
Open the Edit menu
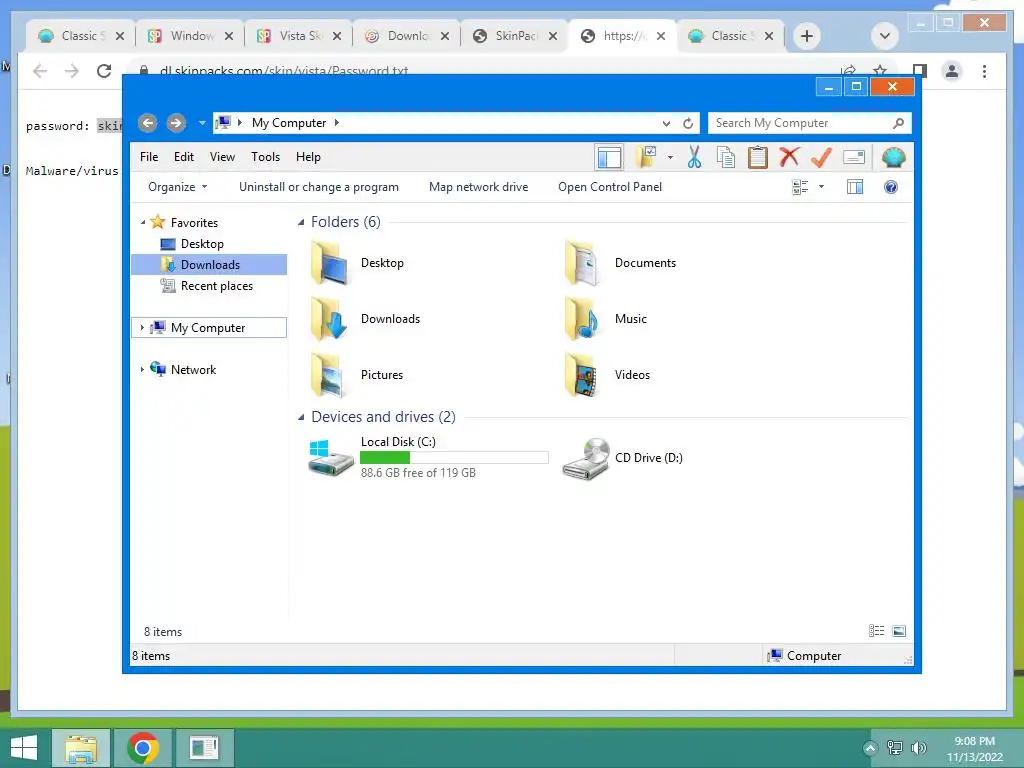coord(184,157)
